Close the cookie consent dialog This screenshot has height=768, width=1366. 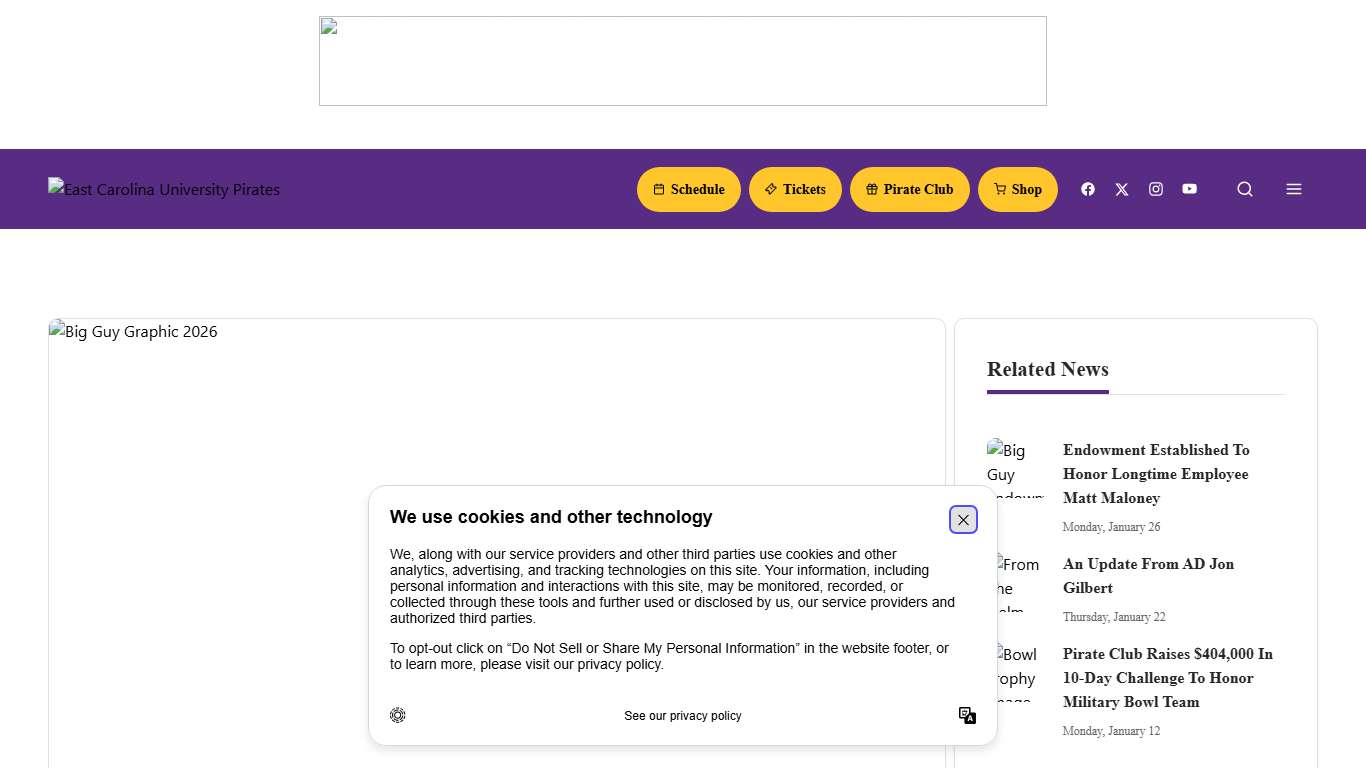click(963, 520)
